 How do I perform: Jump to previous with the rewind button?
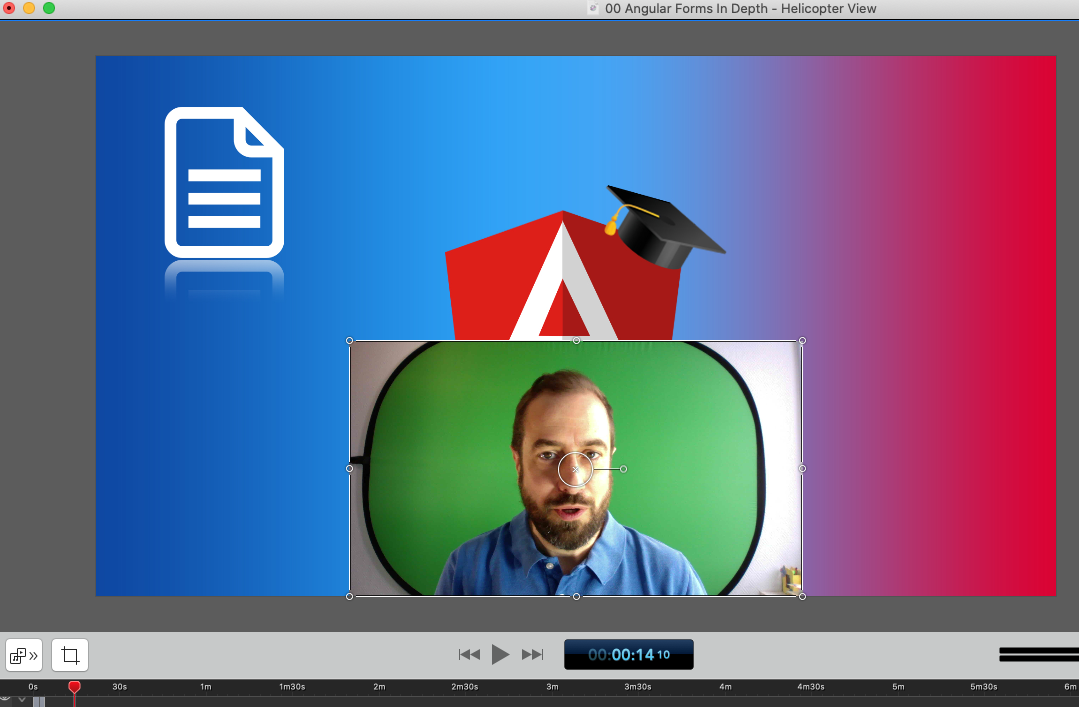(469, 655)
